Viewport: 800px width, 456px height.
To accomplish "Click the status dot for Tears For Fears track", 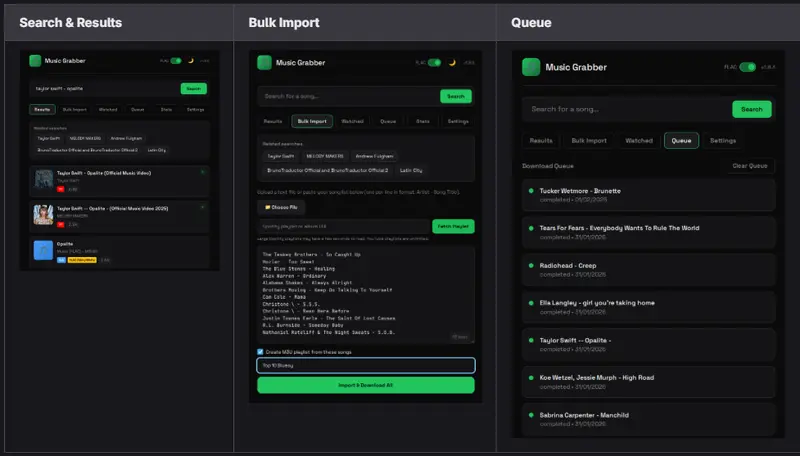I will tap(531, 228).
